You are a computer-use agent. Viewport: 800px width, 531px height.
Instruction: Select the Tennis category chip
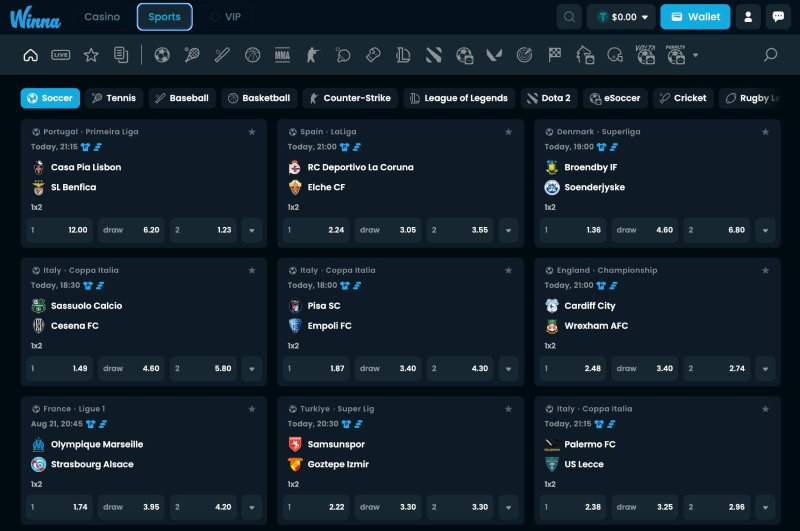tap(114, 98)
